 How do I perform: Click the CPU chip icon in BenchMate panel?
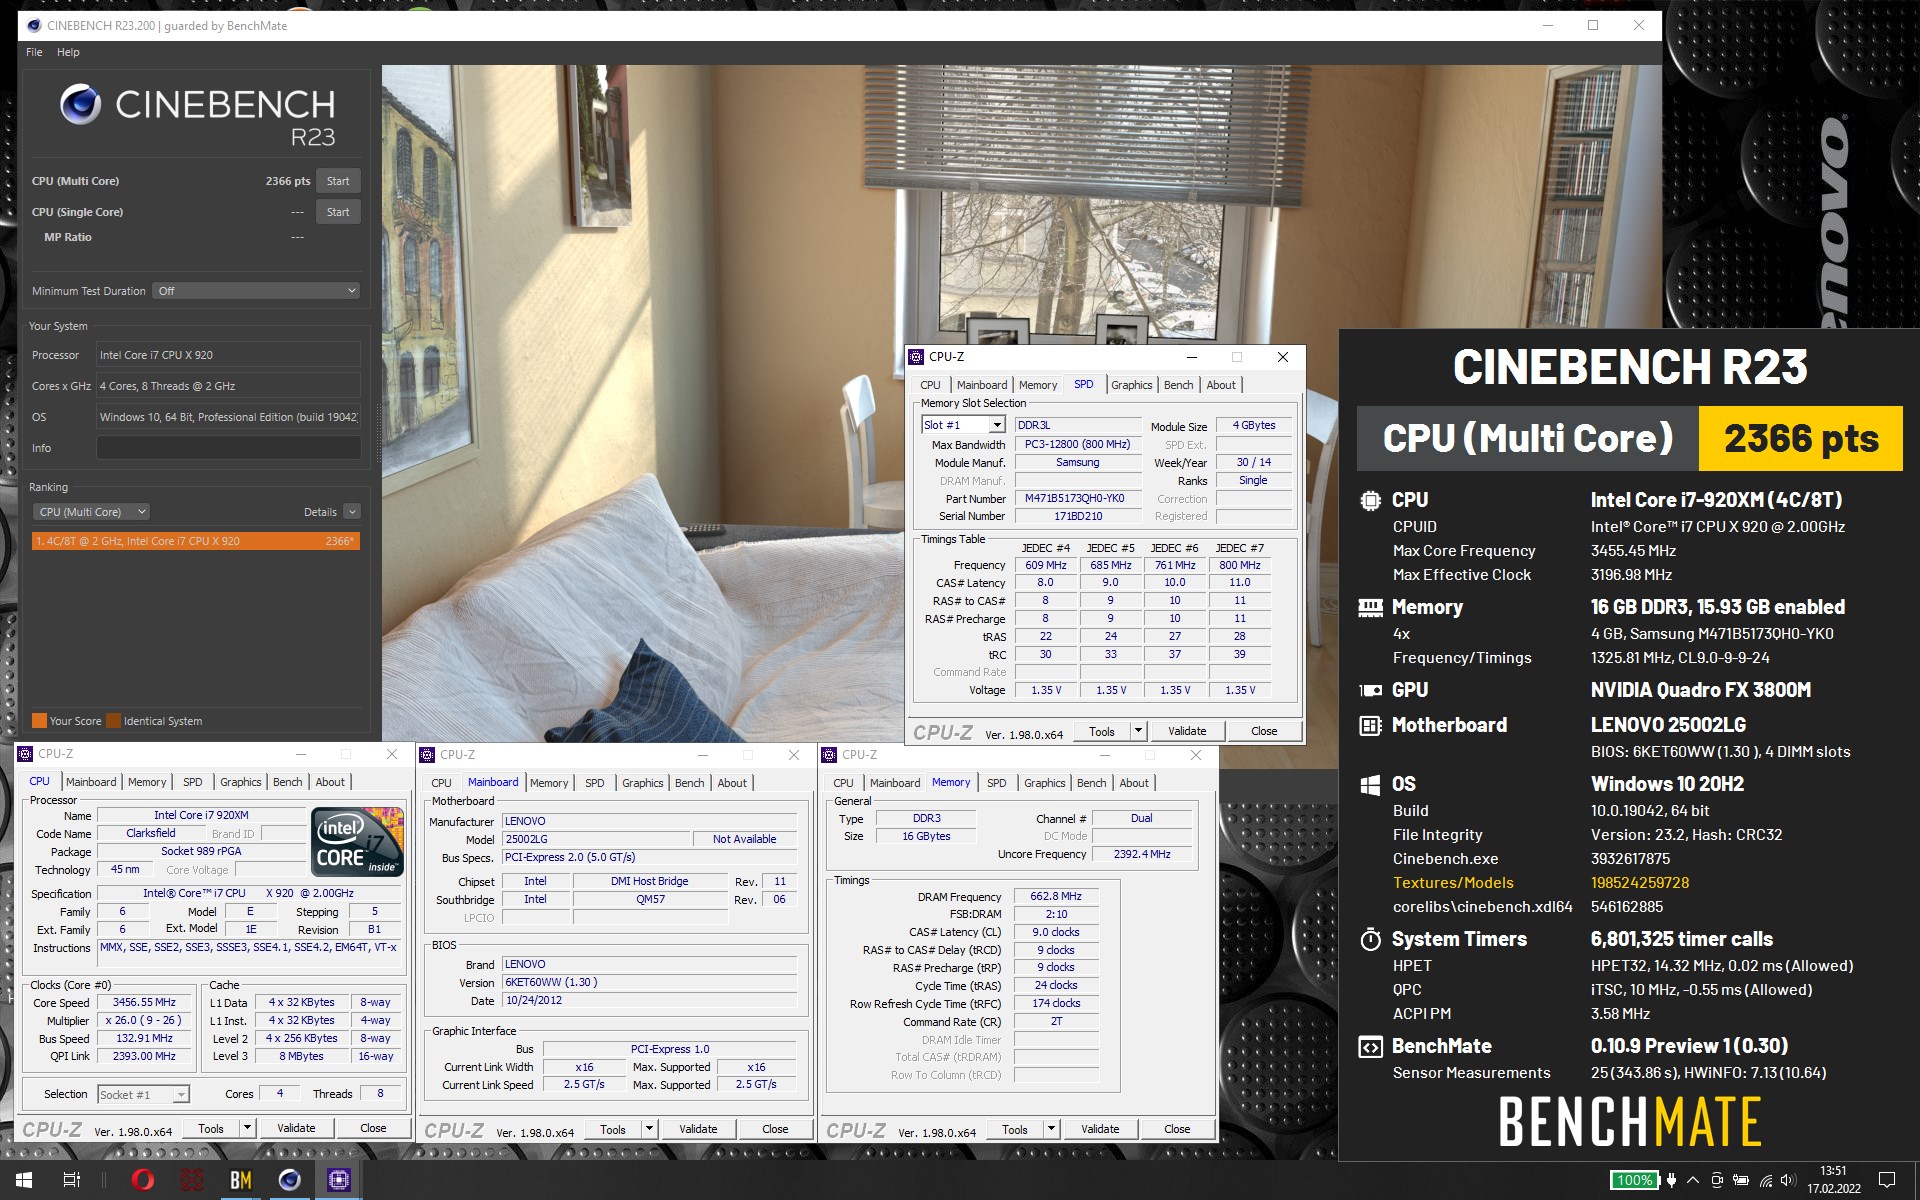1370,500
